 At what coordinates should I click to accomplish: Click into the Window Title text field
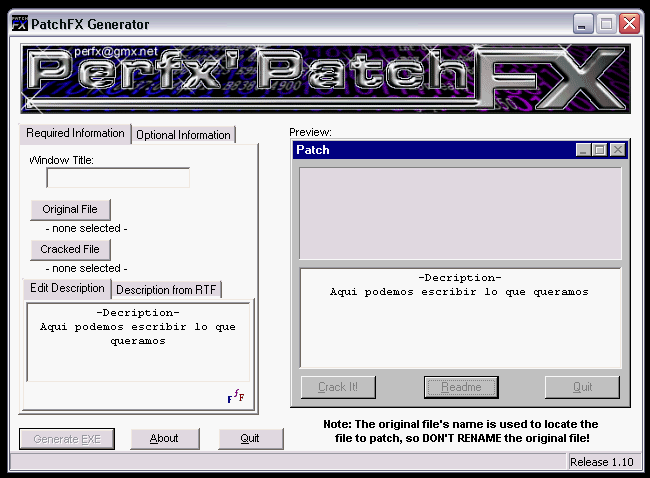118,178
